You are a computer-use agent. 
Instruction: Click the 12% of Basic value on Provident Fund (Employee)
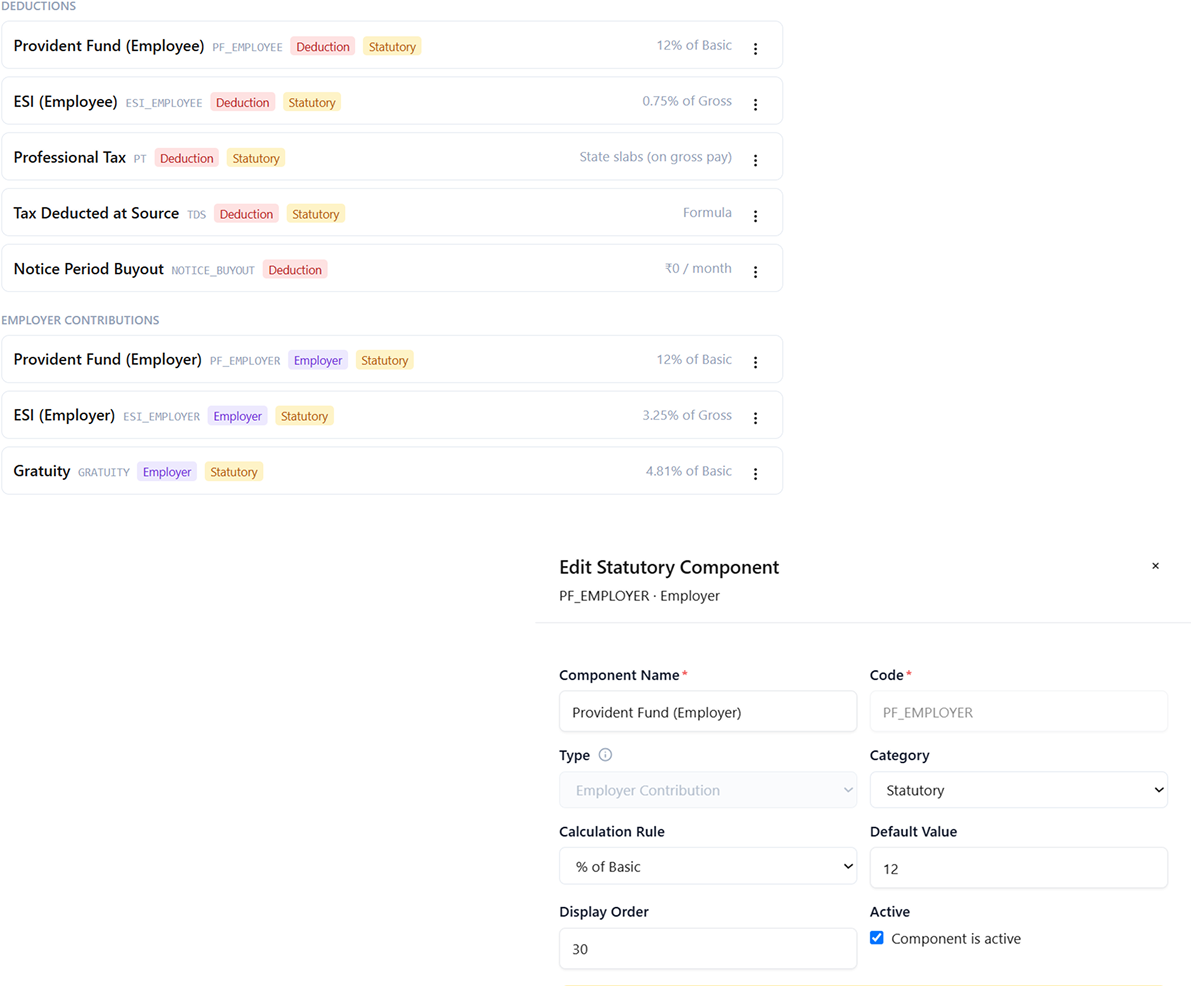(694, 45)
